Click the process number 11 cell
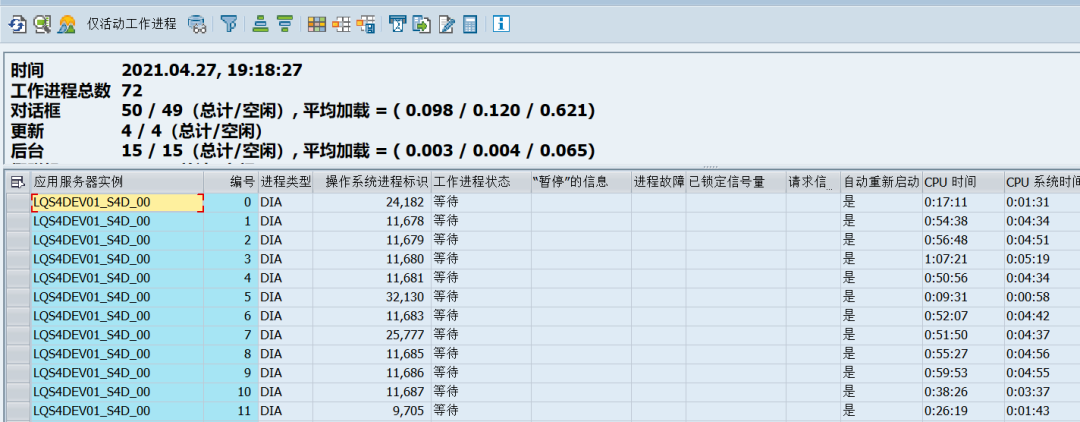This screenshot has width=1080, height=422. pyautogui.click(x=231, y=411)
